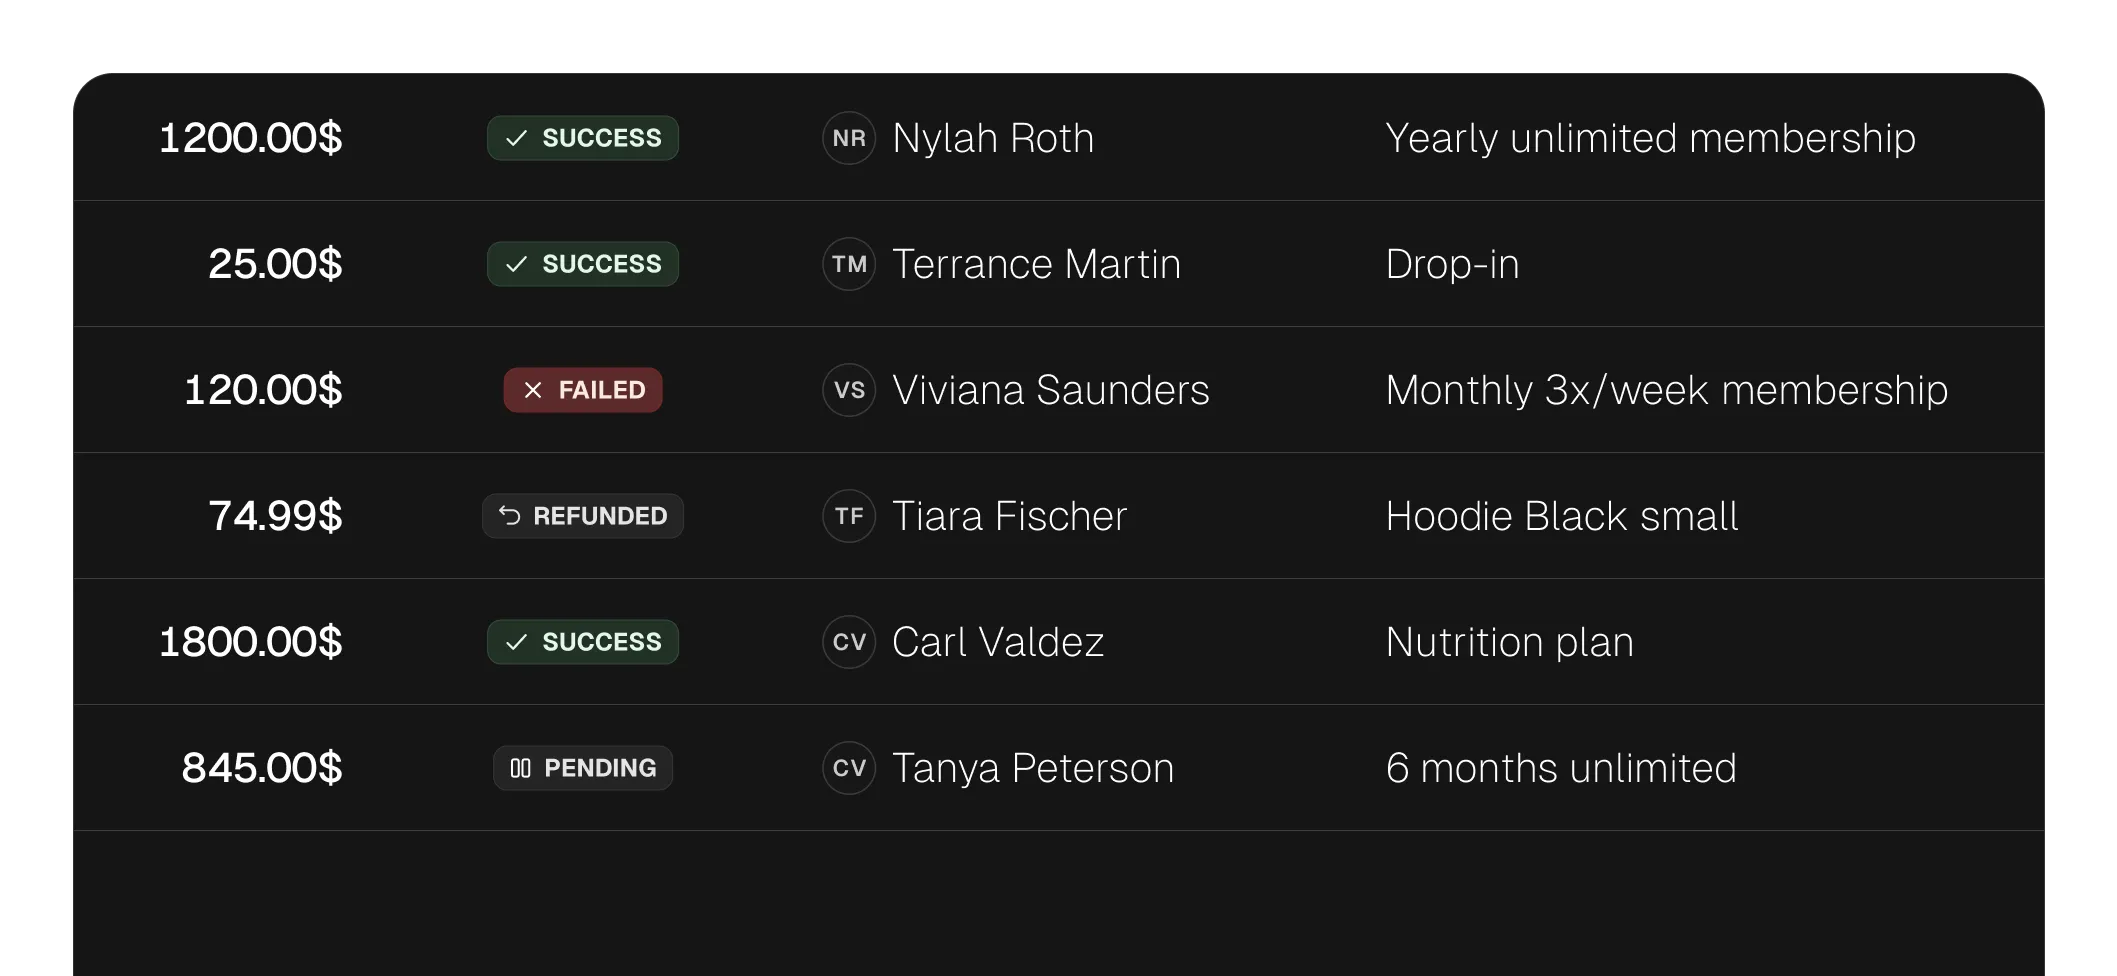Image resolution: width=2117 pixels, height=976 pixels.
Task: Click the Yearly unlimited membership description
Action: coord(1650,138)
